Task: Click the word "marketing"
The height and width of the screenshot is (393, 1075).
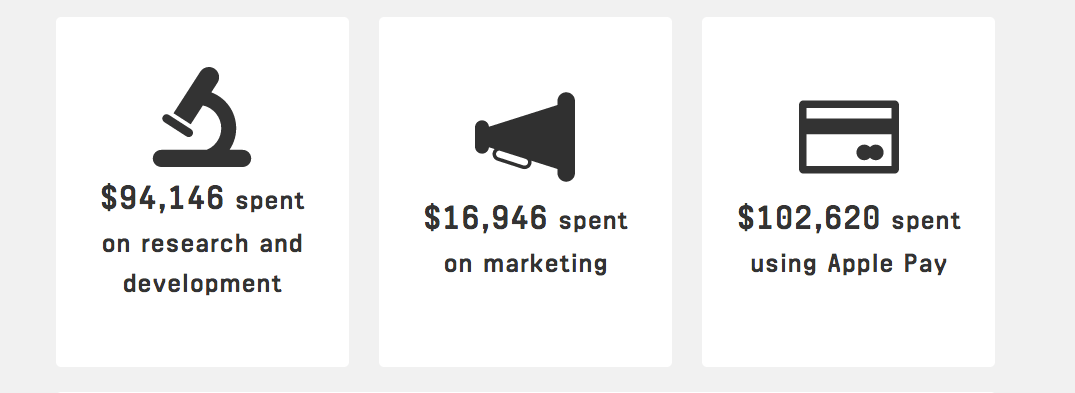Action: pos(545,265)
